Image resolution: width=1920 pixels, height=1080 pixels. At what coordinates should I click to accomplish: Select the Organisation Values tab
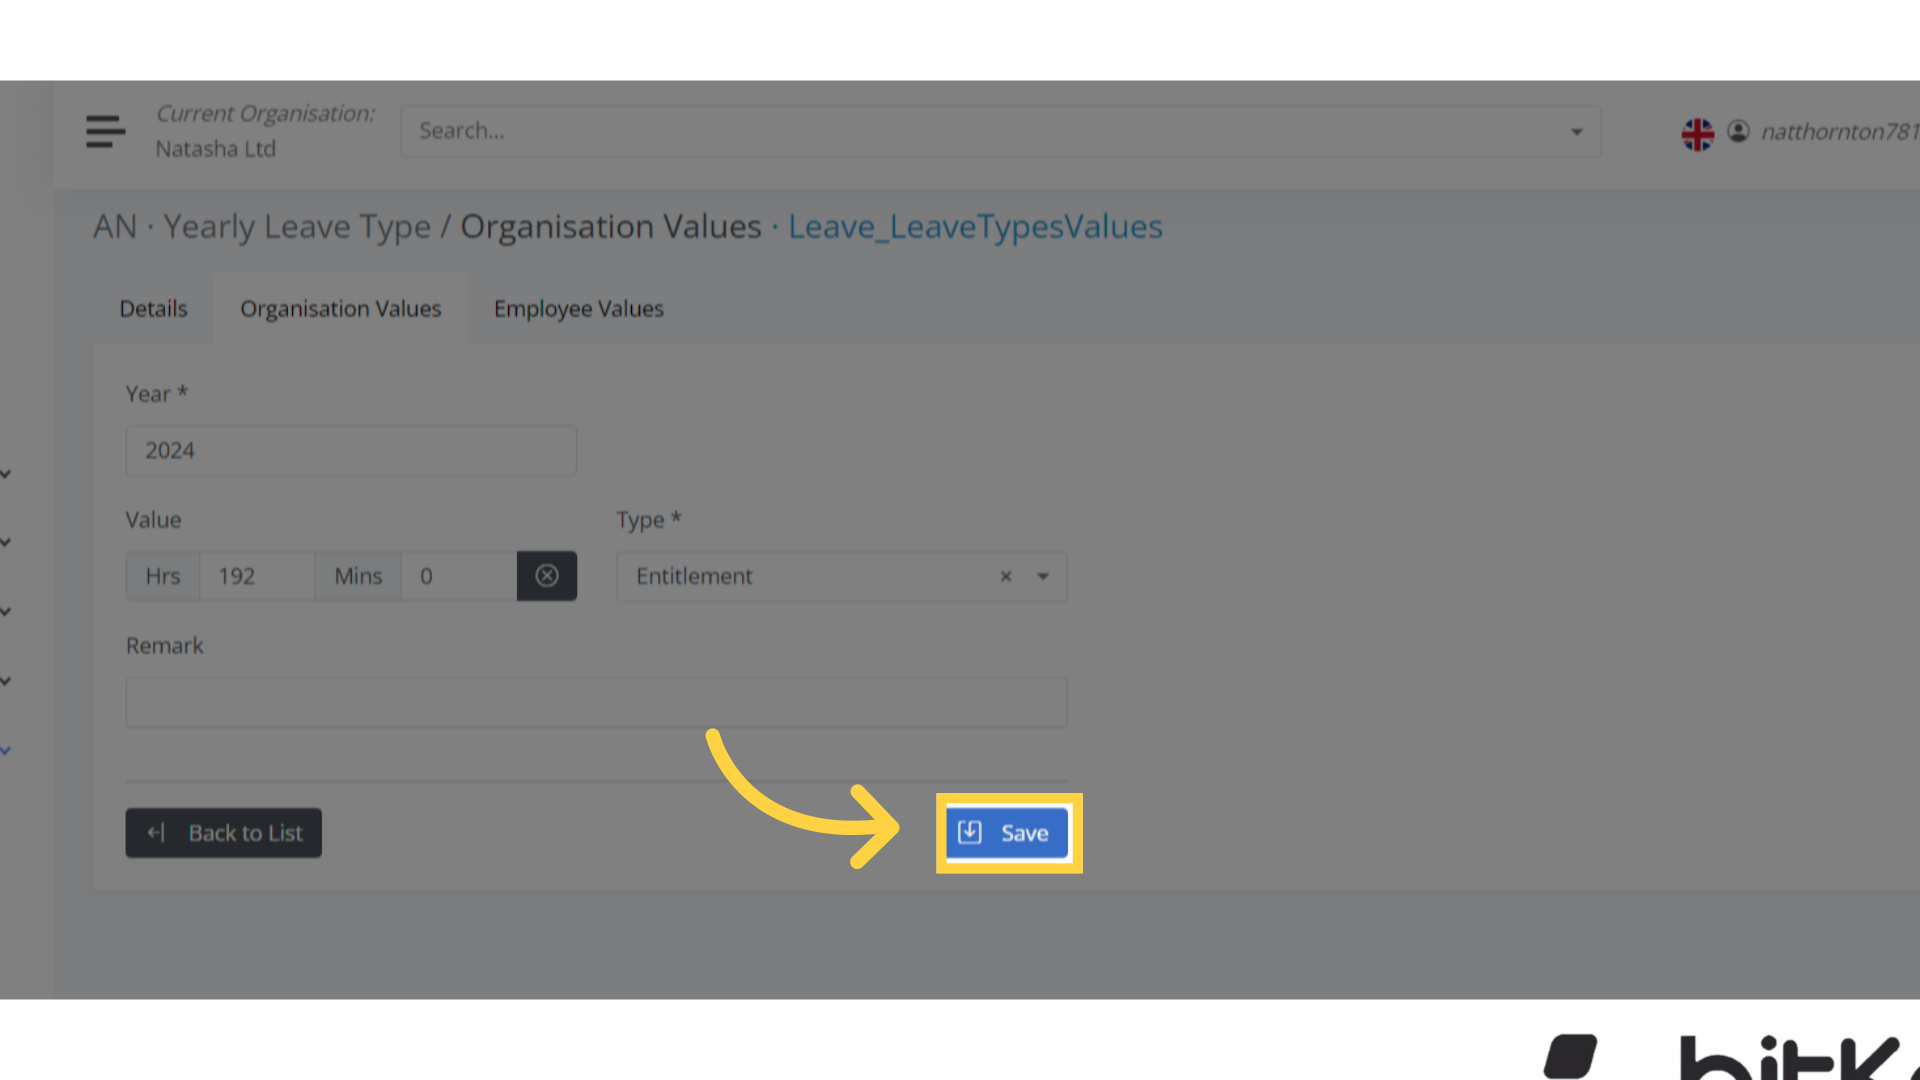340,308
